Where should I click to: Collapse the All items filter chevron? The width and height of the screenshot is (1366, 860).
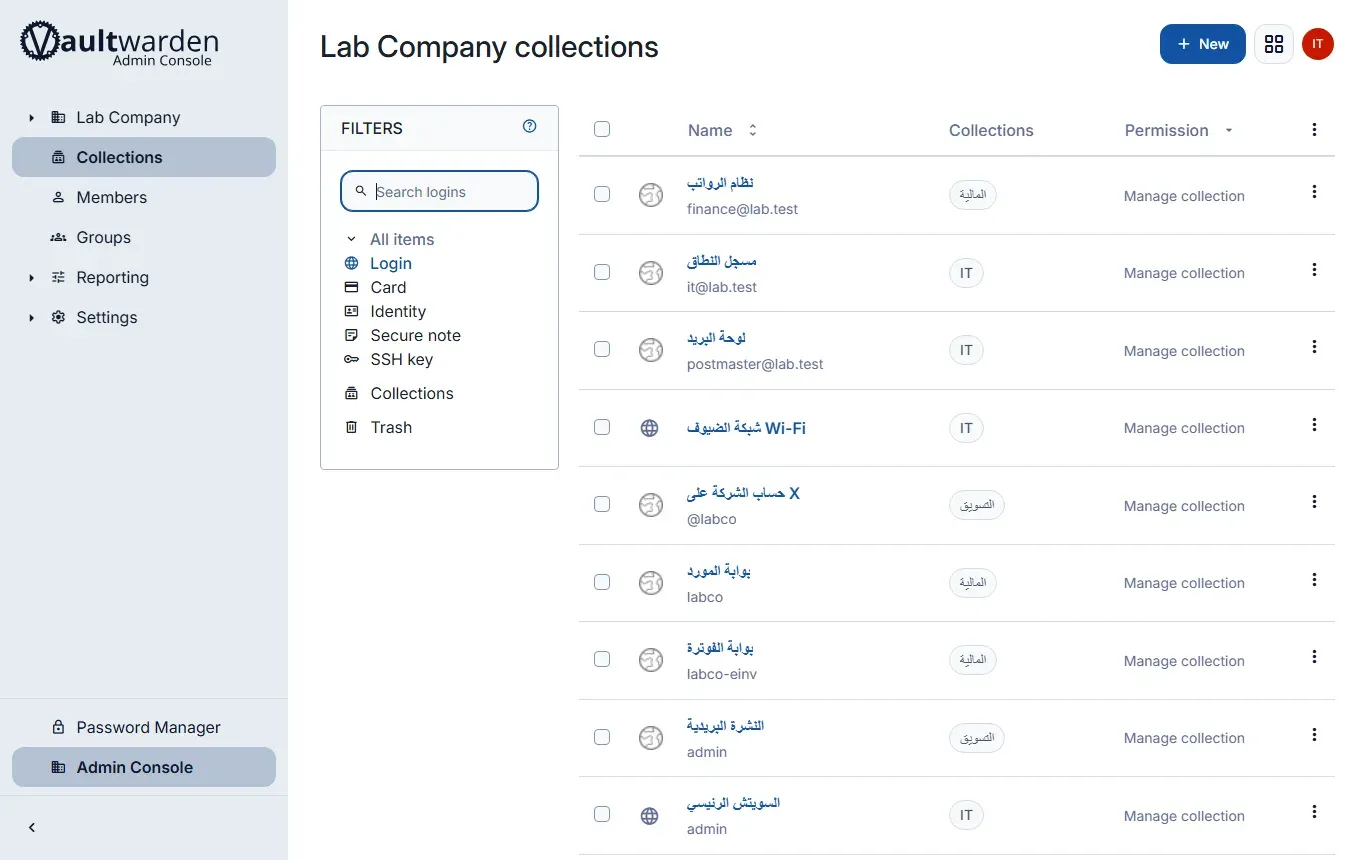(351, 239)
